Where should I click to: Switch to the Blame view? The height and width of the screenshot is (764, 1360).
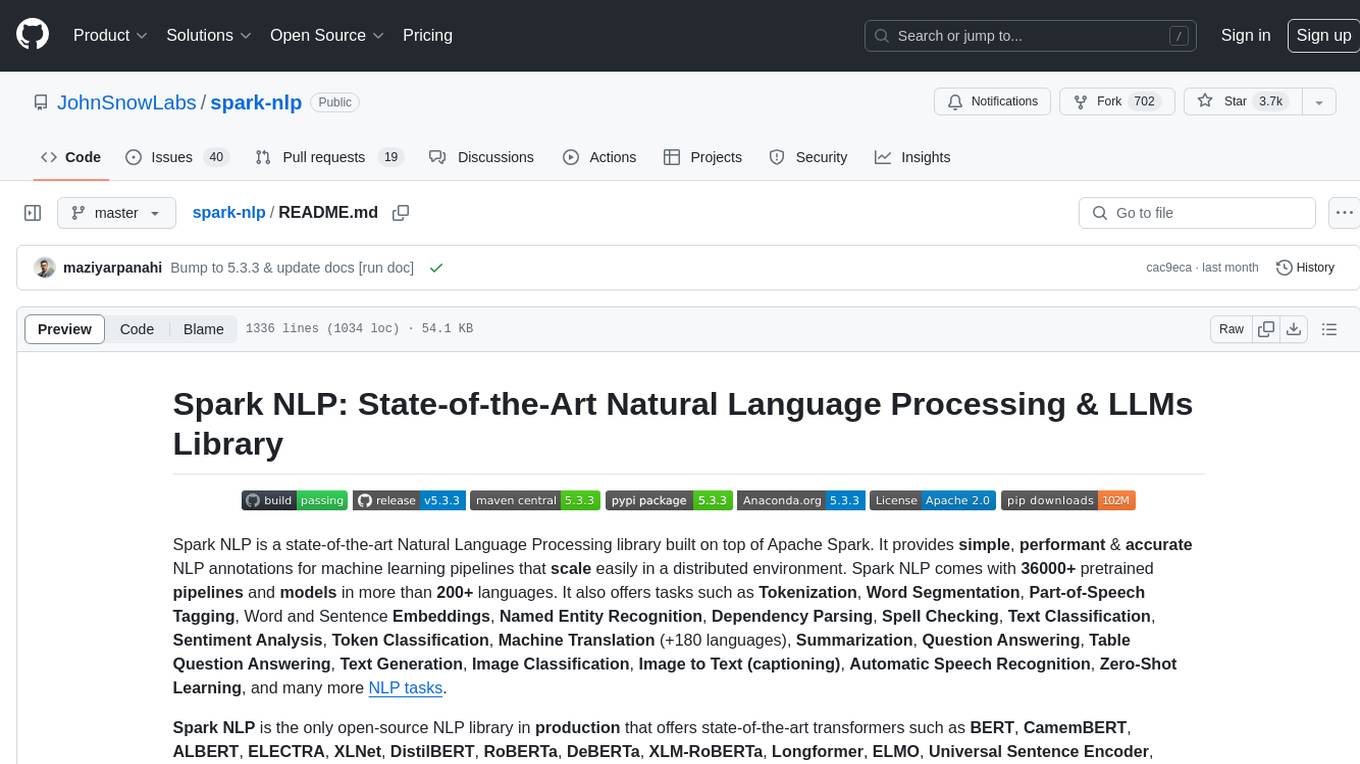tap(203, 329)
